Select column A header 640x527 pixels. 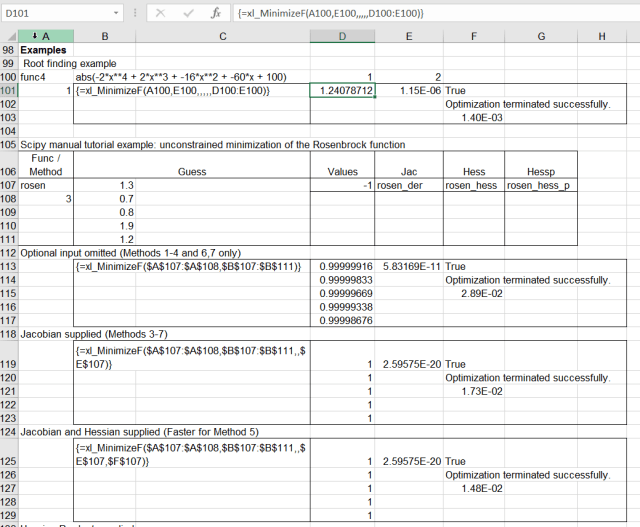point(45,36)
